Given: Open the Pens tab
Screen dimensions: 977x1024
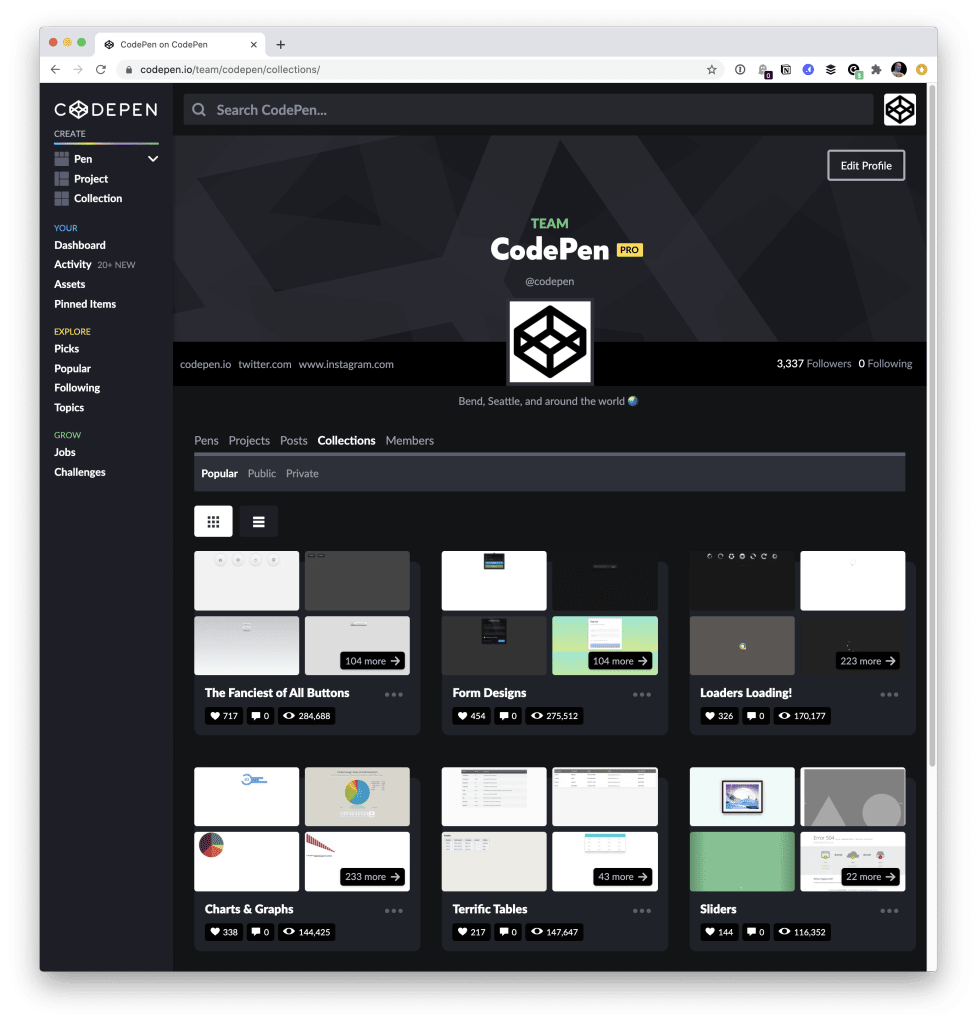Looking at the screenshot, I should point(206,440).
